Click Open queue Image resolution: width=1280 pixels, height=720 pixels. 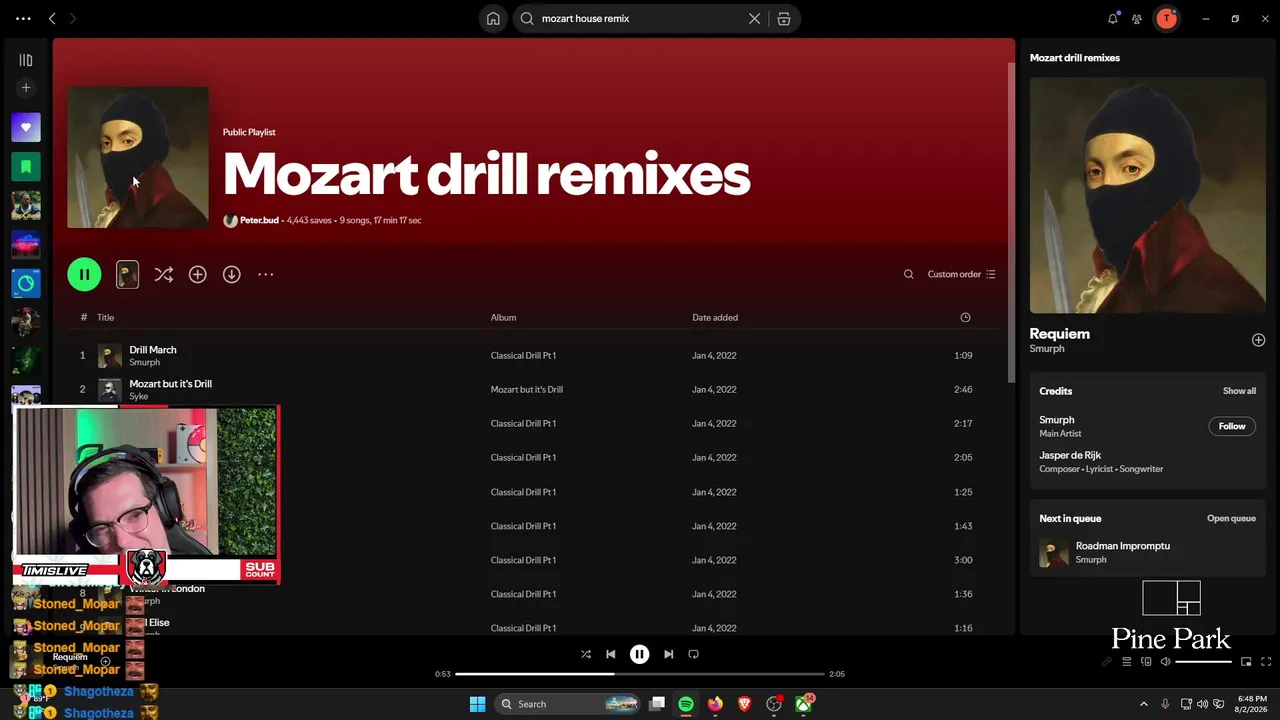(x=1231, y=518)
